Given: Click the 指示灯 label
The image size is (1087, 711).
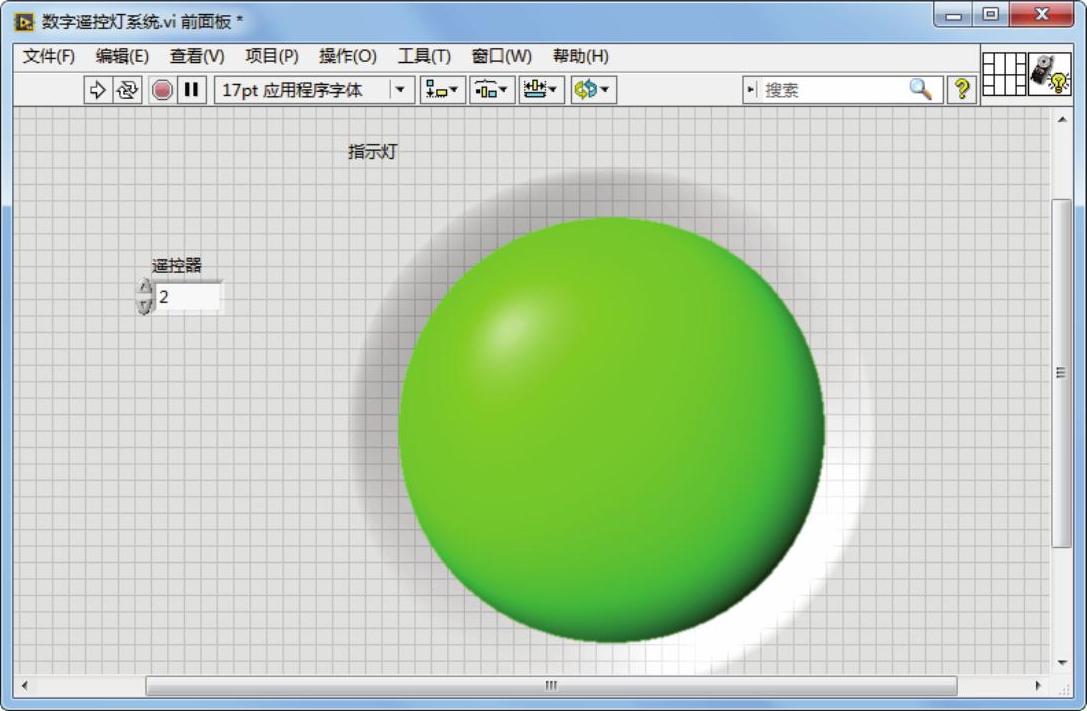Looking at the screenshot, I should [372, 152].
